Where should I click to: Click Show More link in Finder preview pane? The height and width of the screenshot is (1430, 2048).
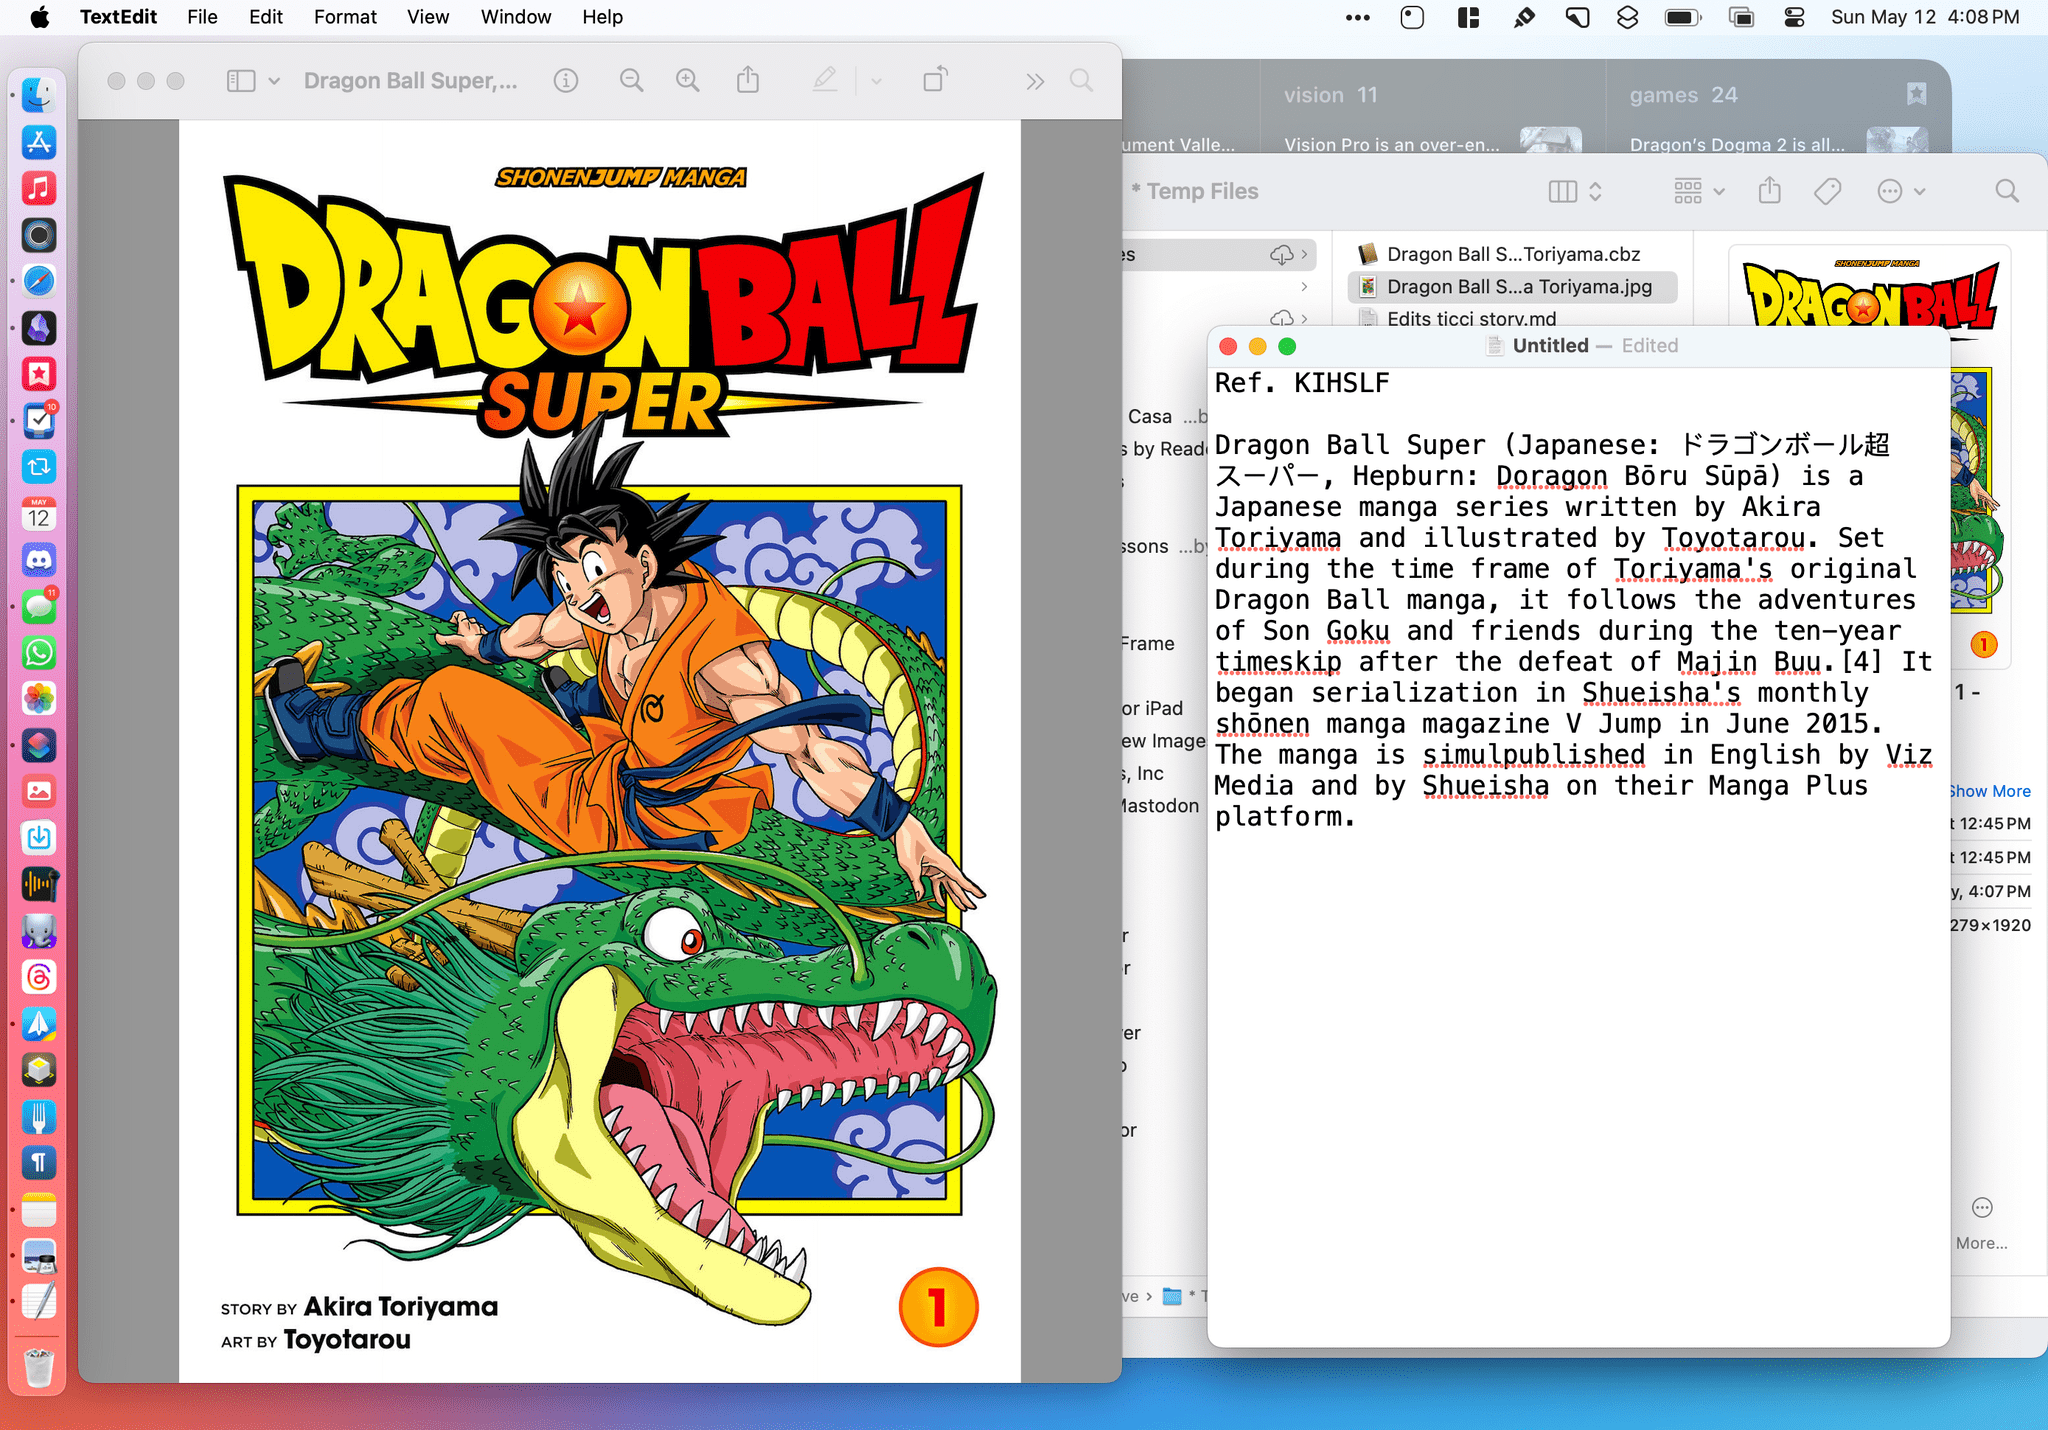pyautogui.click(x=1990, y=791)
